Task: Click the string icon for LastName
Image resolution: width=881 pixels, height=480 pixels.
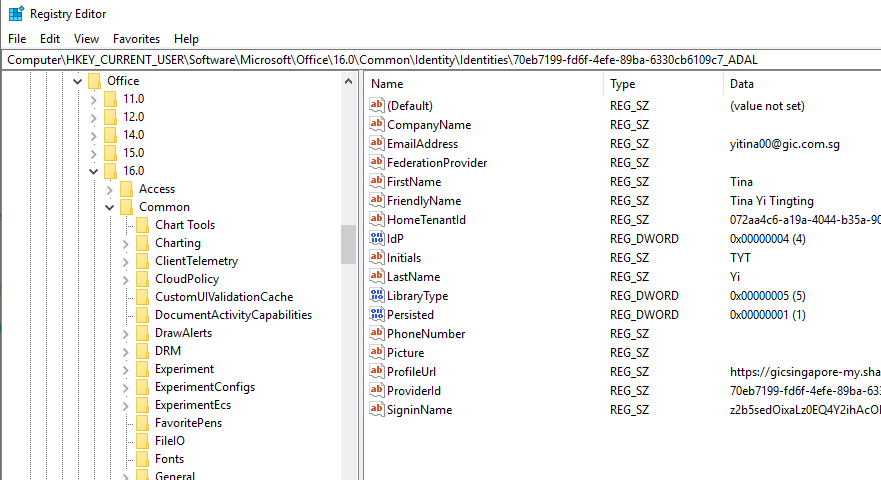Action: click(376, 277)
